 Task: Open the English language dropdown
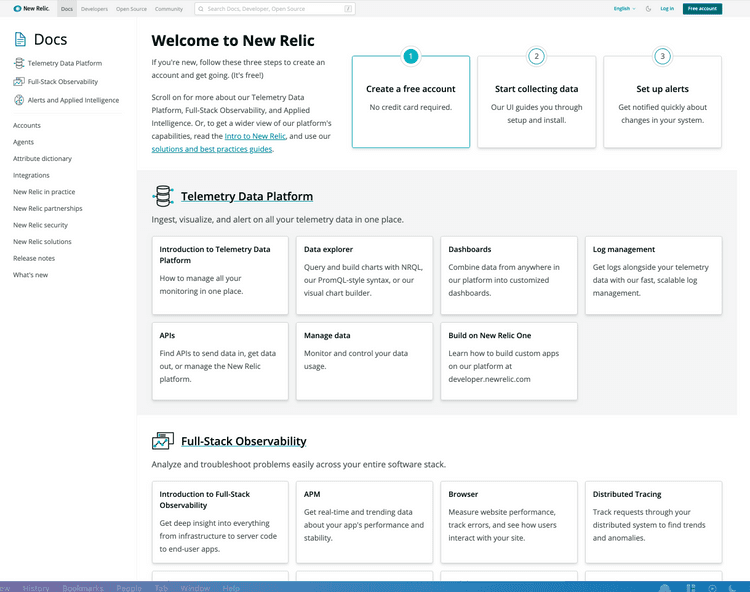coord(624,8)
